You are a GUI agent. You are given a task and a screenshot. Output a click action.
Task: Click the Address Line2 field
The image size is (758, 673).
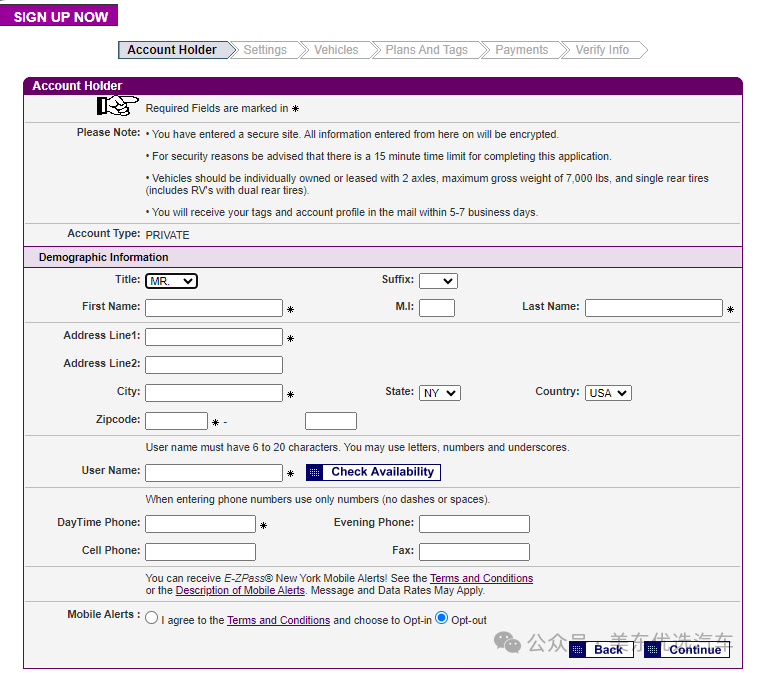tap(214, 365)
